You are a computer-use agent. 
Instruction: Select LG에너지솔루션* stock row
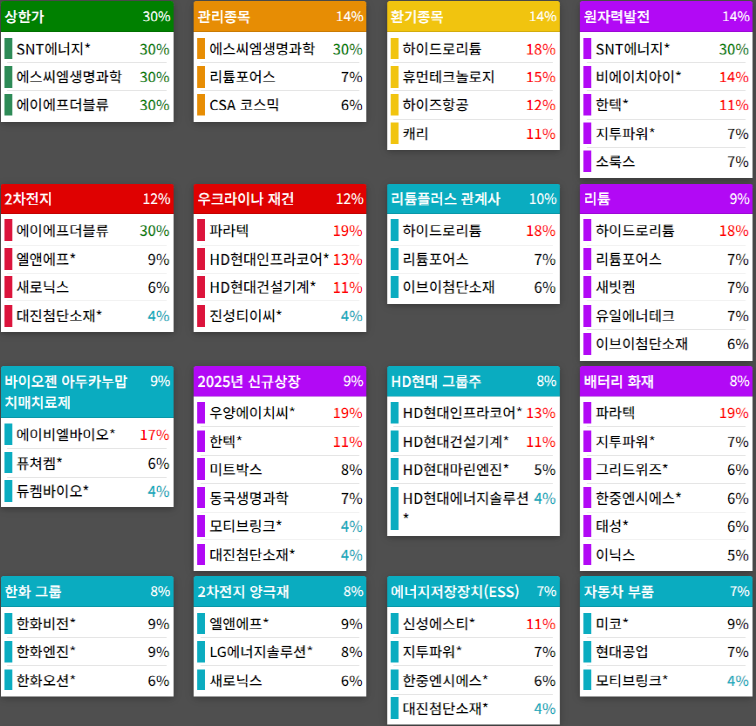coord(280,652)
